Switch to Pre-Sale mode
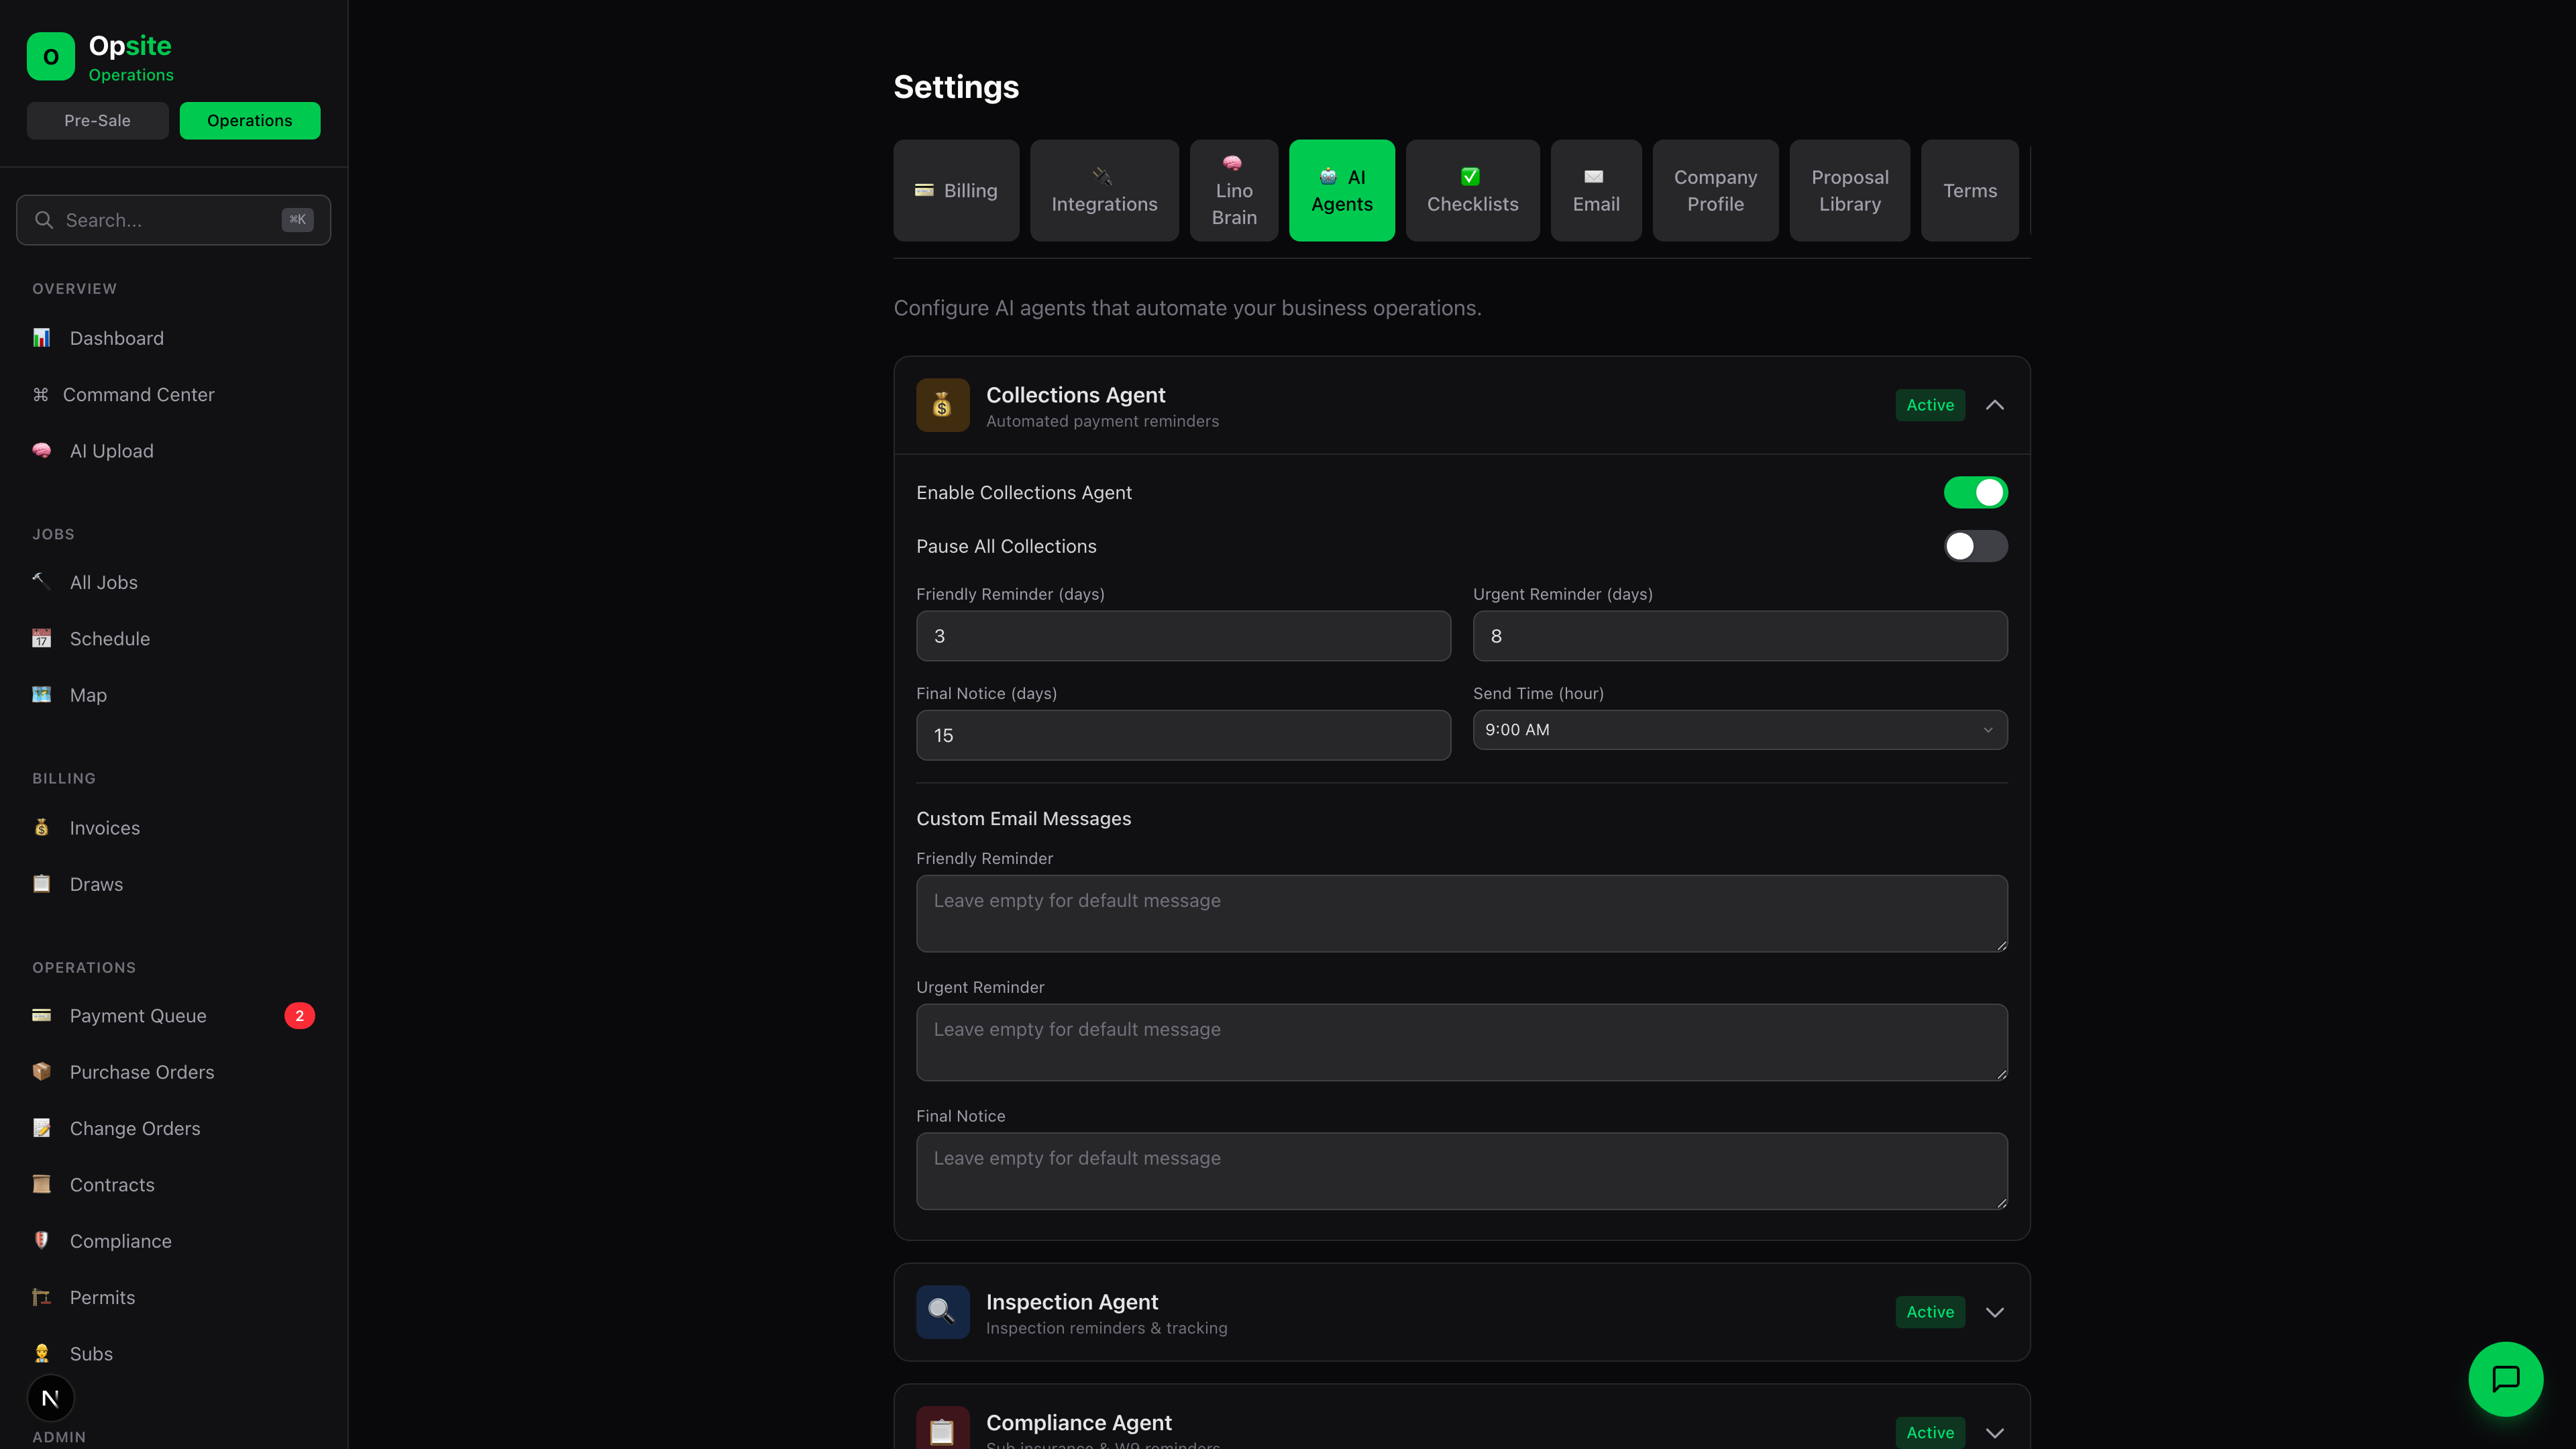2576x1449 pixels. pyautogui.click(x=97, y=120)
